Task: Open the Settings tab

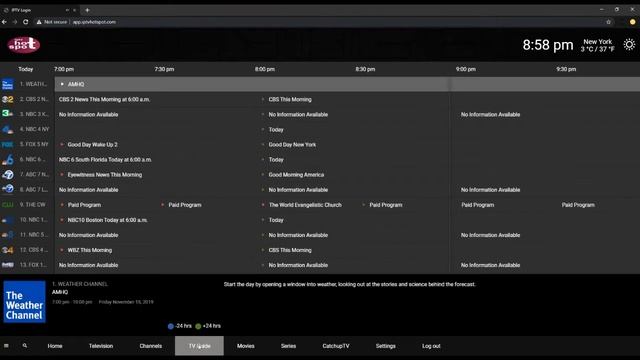Action: pyautogui.click(x=386, y=346)
